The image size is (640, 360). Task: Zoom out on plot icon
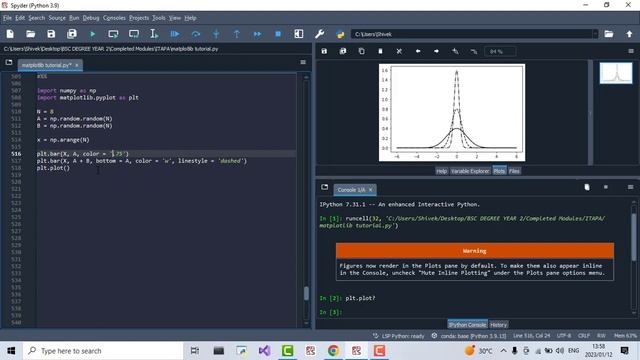tap(474, 51)
